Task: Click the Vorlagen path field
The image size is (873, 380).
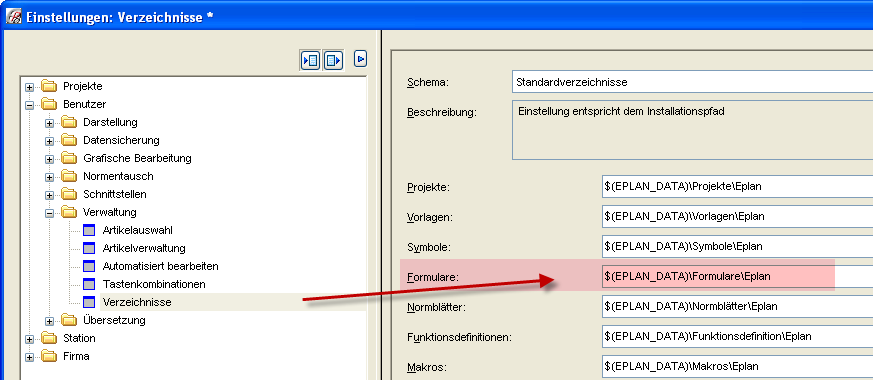Action: (x=737, y=216)
